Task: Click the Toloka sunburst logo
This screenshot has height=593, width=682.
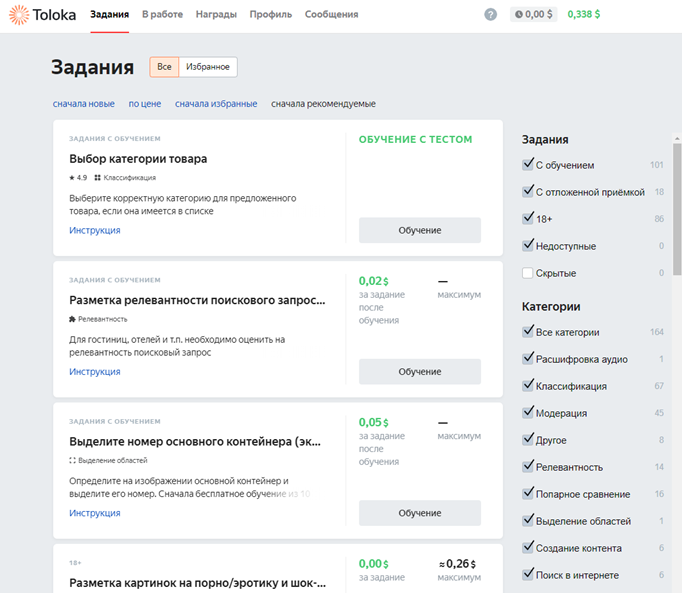Action: click(x=19, y=14)
